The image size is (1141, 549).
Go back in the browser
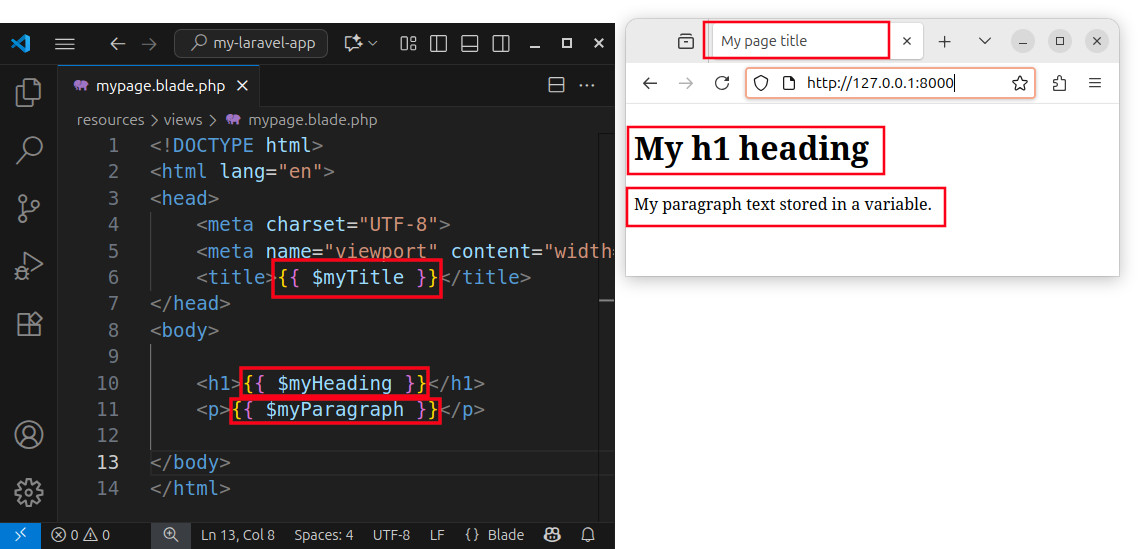pos(650,83)
